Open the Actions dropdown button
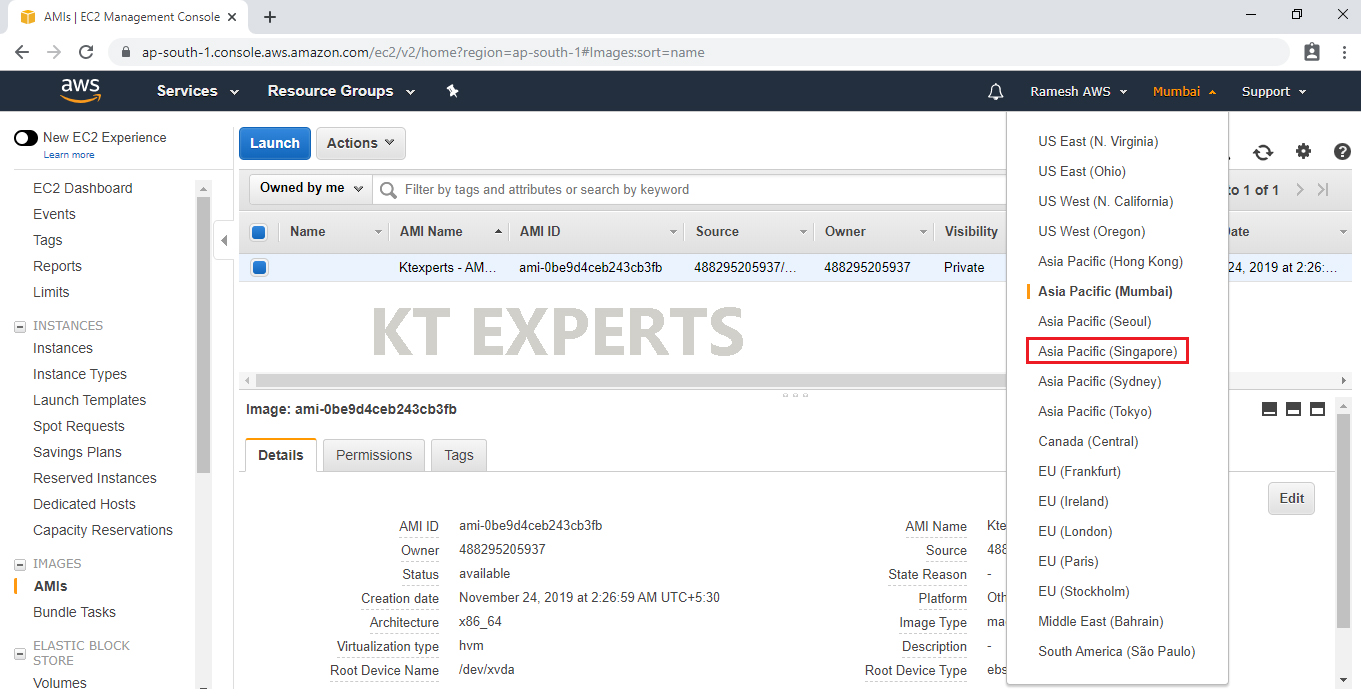Image resolution: width=1361 pixels, height=698 pixels. [361, 143]
